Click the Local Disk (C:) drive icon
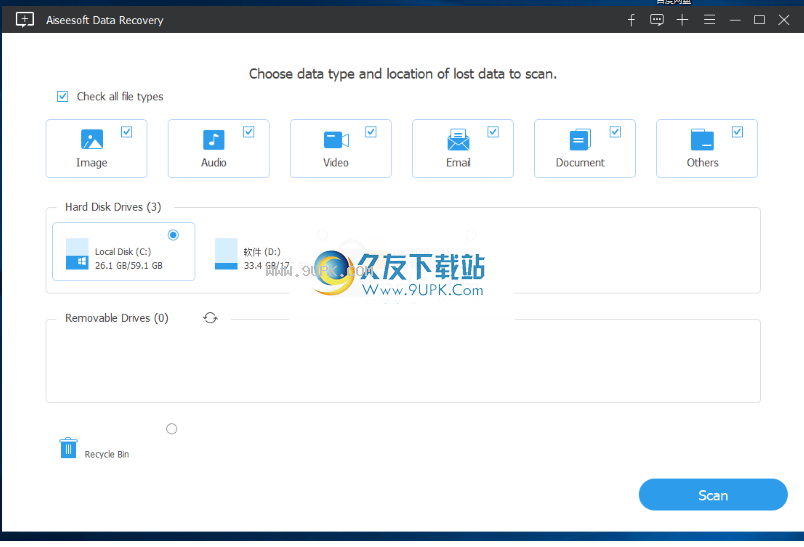This screenshot has height=547, width=804. [77, 254]
